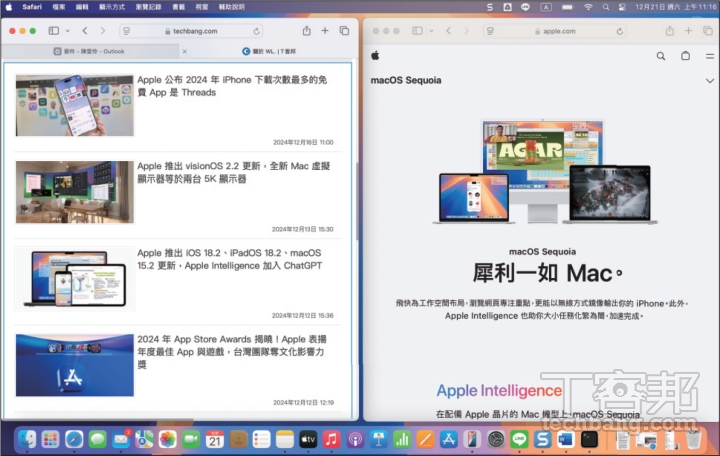Click iPhone Threads article thumbnail
Screen dimensions: 720x456
click(75, 105)
